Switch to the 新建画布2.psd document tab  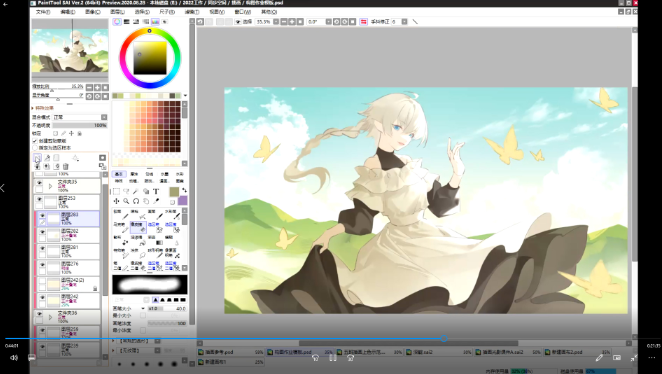(578, 352)
